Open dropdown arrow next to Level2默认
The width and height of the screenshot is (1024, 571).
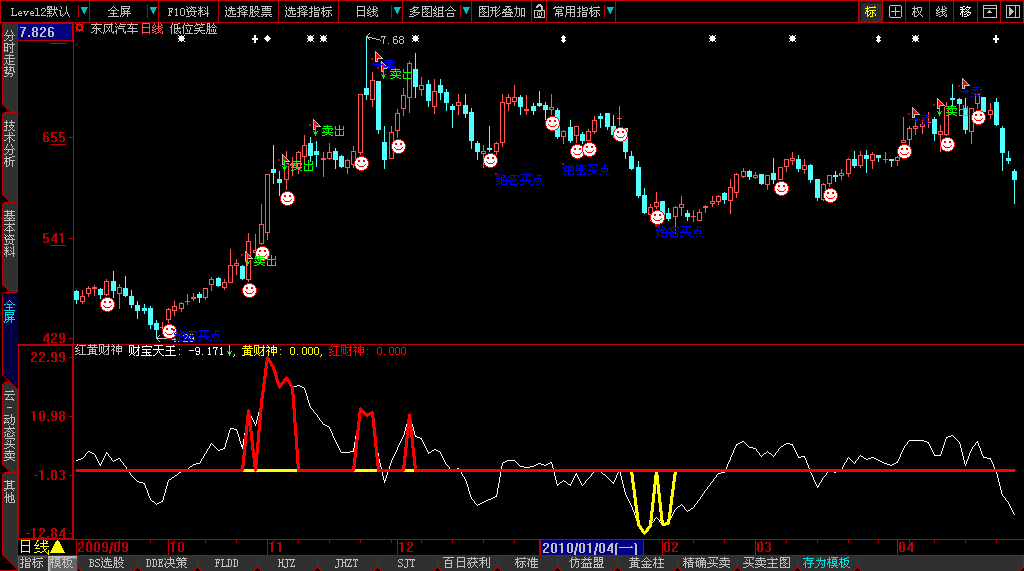coord(84,11)
